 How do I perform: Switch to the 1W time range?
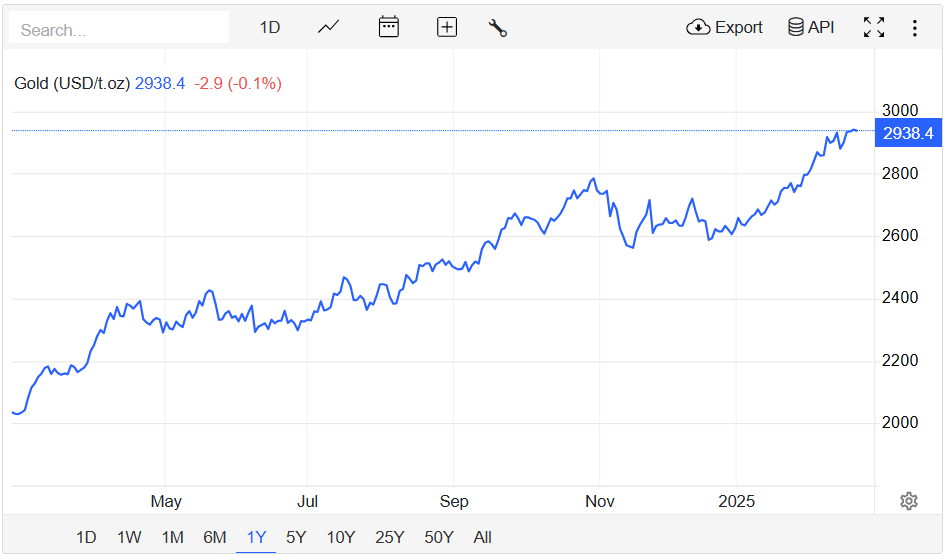tap(129, 537)
